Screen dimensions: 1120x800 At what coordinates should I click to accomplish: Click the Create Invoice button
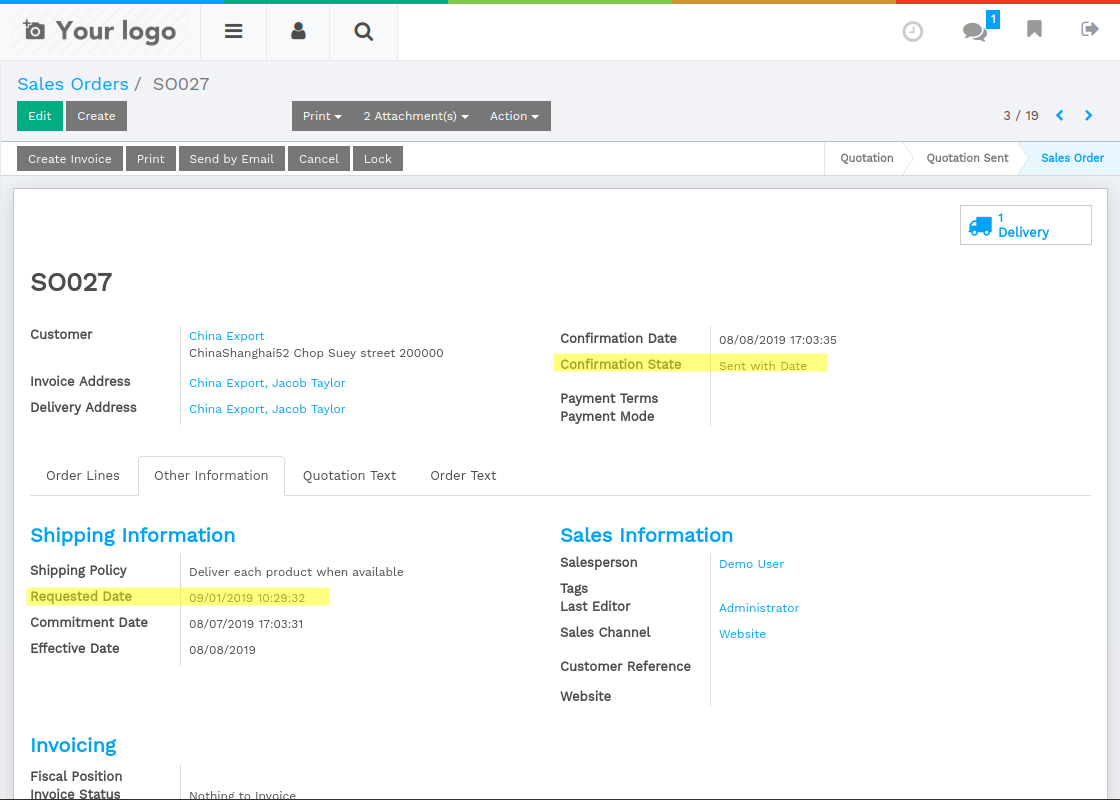click(69, 158)
